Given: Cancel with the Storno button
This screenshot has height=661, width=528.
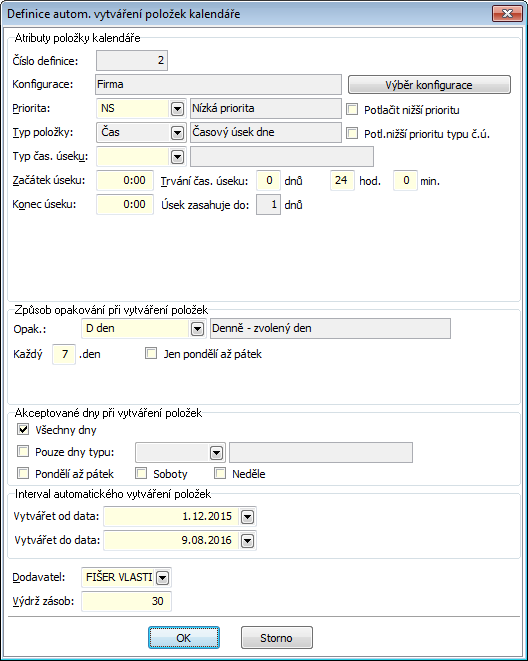Looking at the screenshot, I should click(276, 637).
